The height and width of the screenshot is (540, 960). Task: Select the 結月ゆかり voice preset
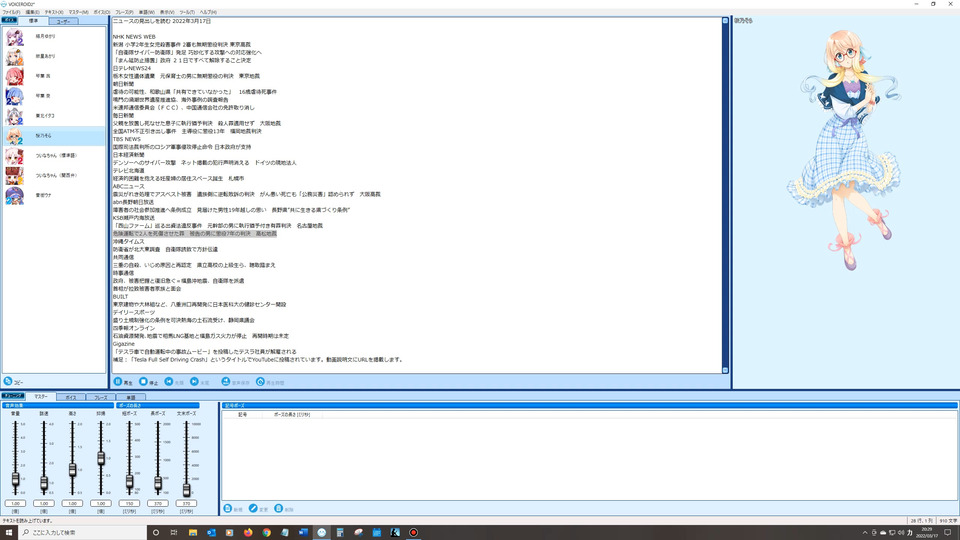coord(54,37)
